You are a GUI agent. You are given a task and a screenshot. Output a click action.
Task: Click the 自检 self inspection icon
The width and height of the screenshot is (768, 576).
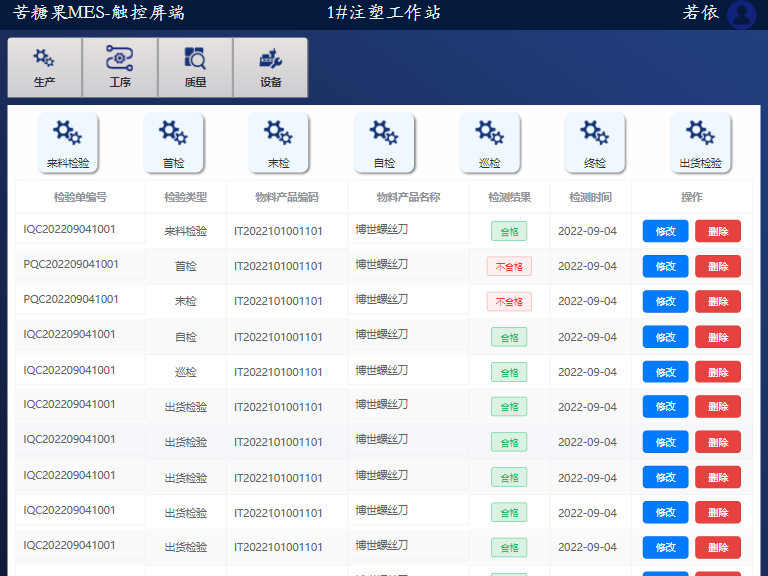(384, 142)
